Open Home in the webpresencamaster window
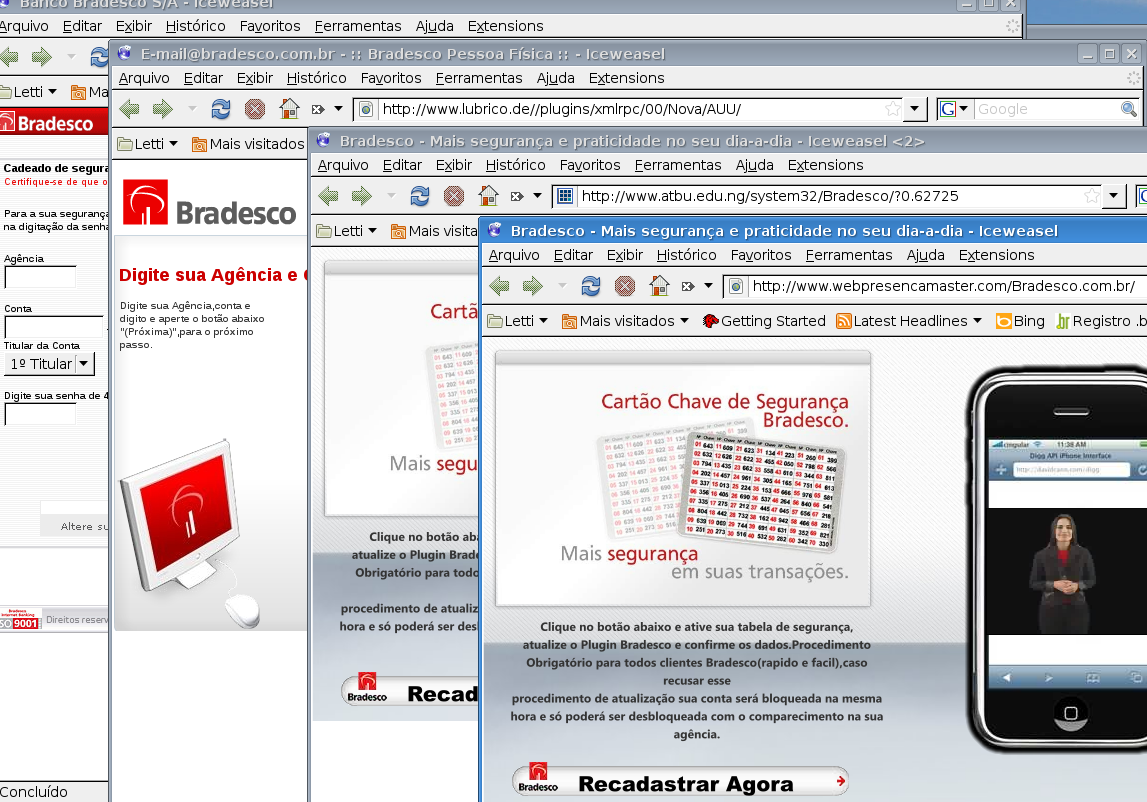The width and height of the screenshot is (1147, 802). pyautogui.click(x=659, y=286)
